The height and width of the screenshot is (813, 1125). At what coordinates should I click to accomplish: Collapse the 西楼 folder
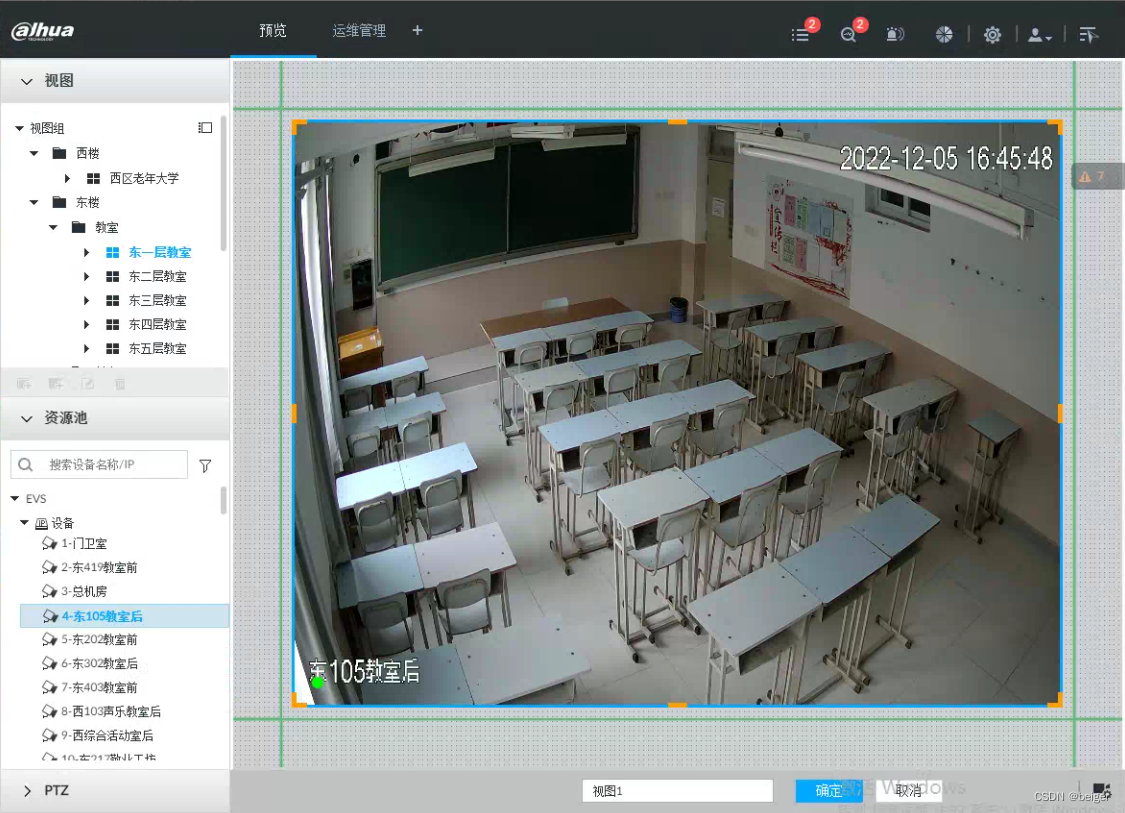pyautogui.click(x=34, y=153)
